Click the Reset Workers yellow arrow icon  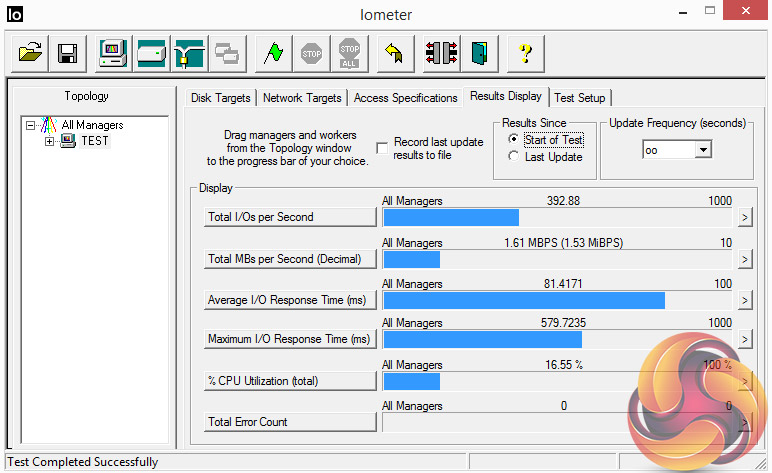[x=394, y=54]
